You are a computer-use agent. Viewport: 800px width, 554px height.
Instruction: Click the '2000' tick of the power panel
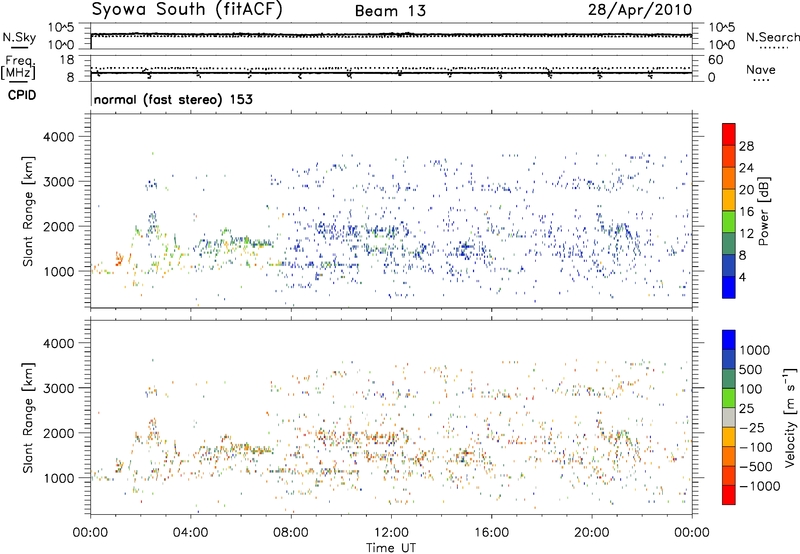[x=58, y=226]
